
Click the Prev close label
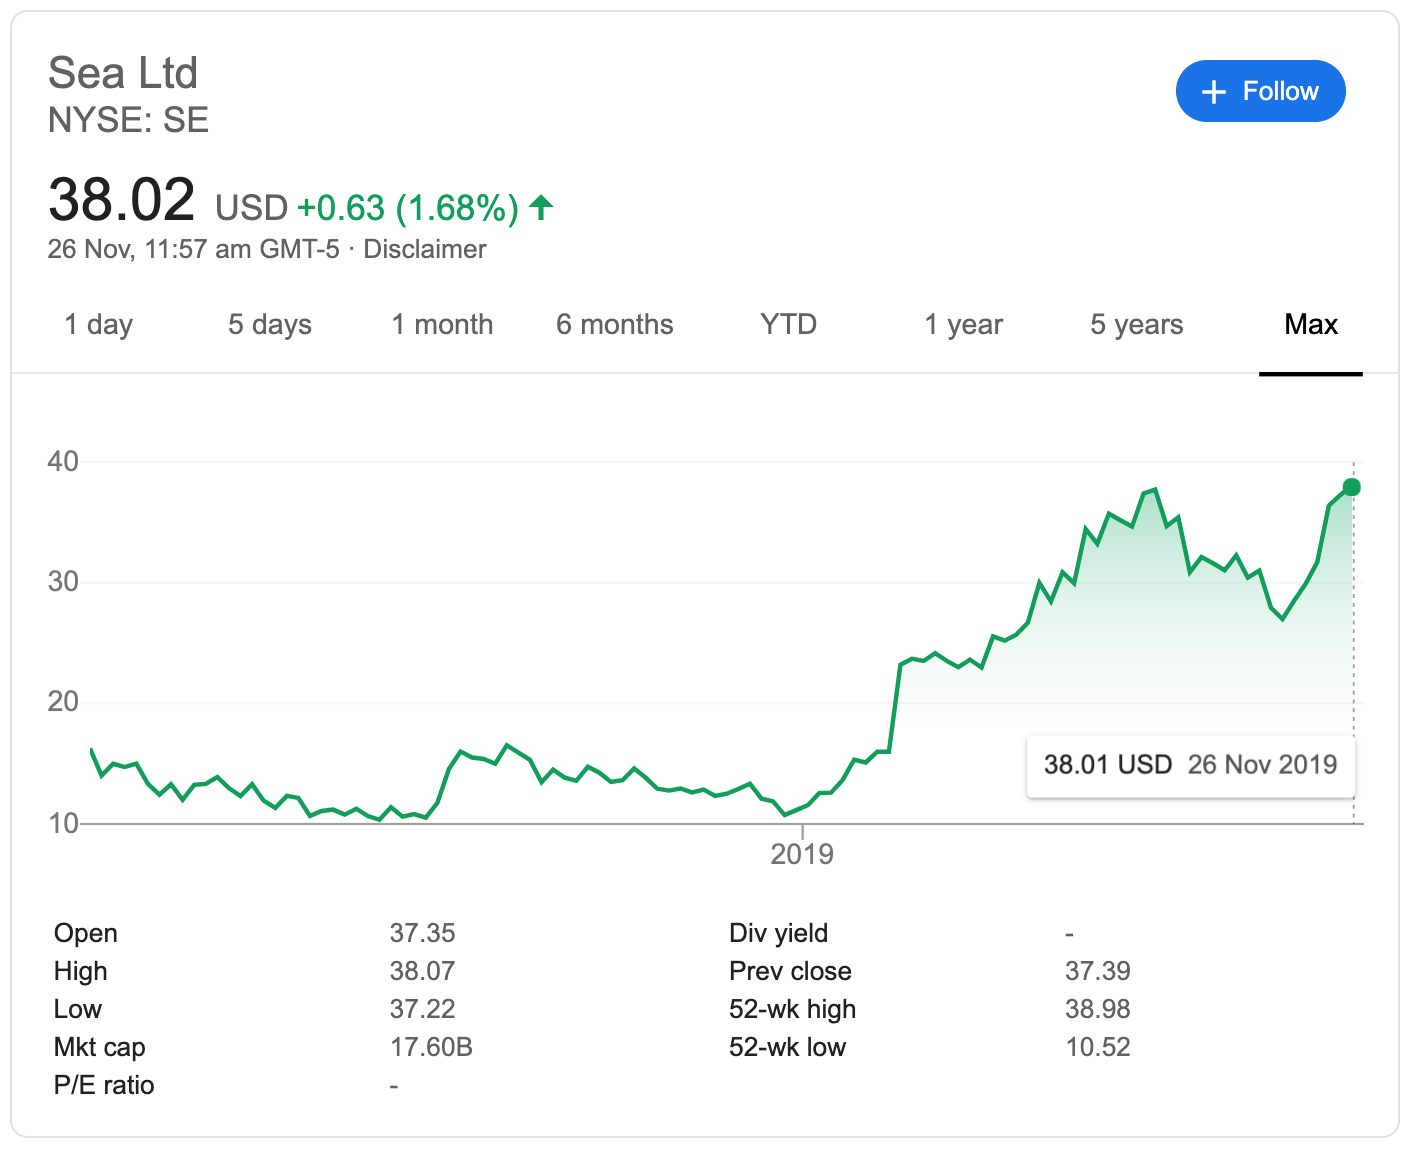pyautogui.click(x=791, y=971)
